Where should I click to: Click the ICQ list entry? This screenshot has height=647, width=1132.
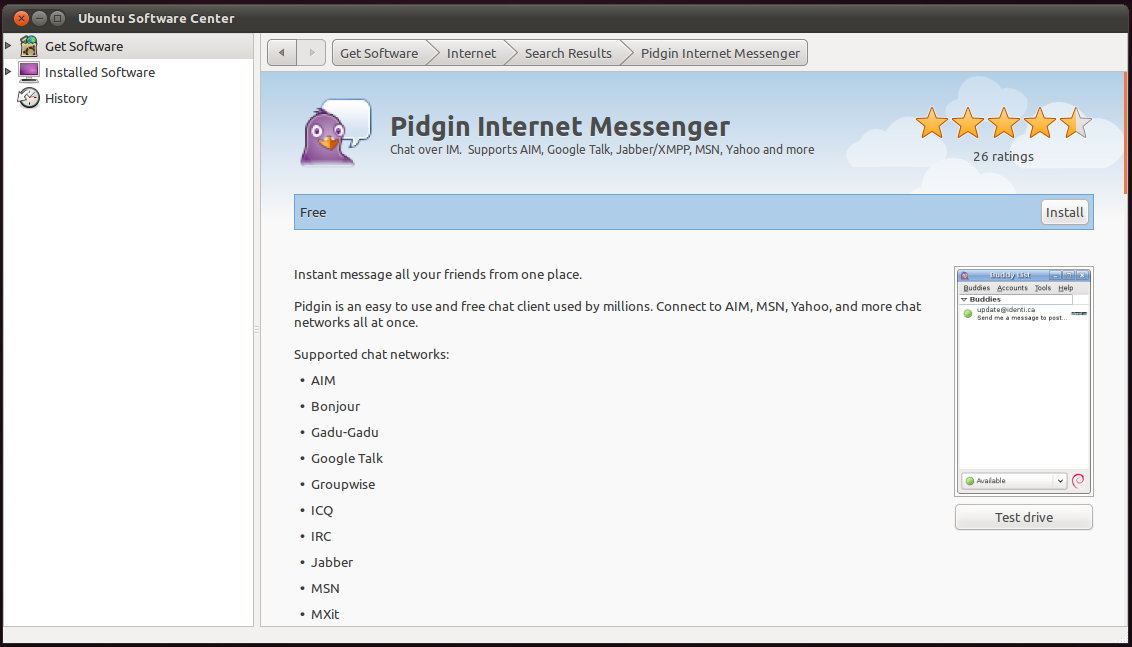pyautogui.click(x=322, y=511)
